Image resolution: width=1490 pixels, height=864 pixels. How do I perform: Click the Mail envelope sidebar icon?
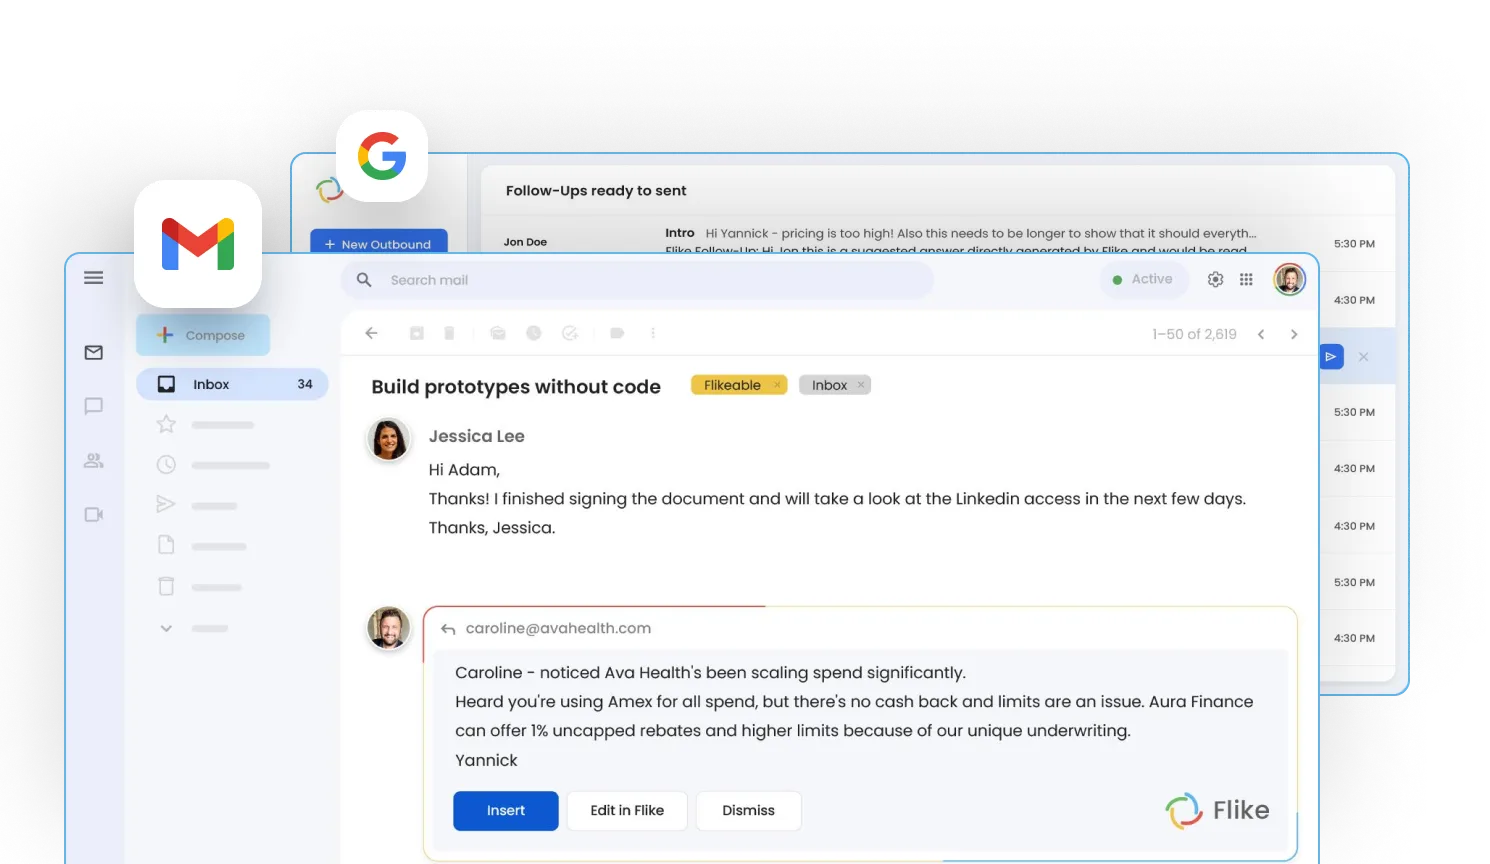93,353
